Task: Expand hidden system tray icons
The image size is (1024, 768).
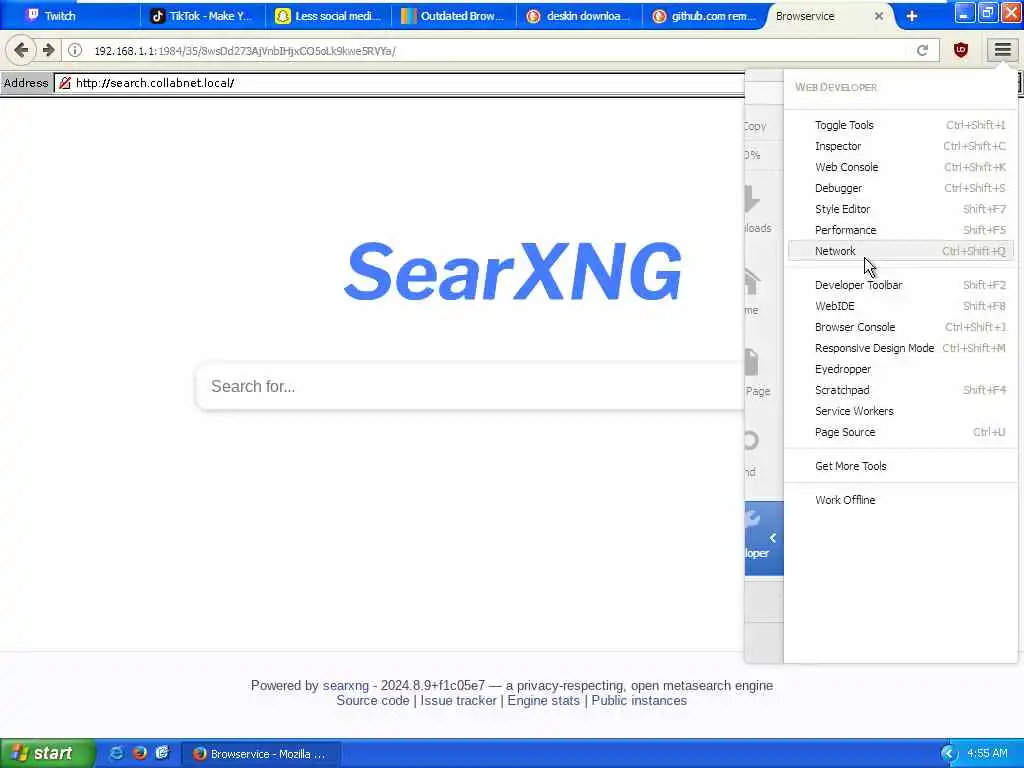Action: [x=949, y=754]
